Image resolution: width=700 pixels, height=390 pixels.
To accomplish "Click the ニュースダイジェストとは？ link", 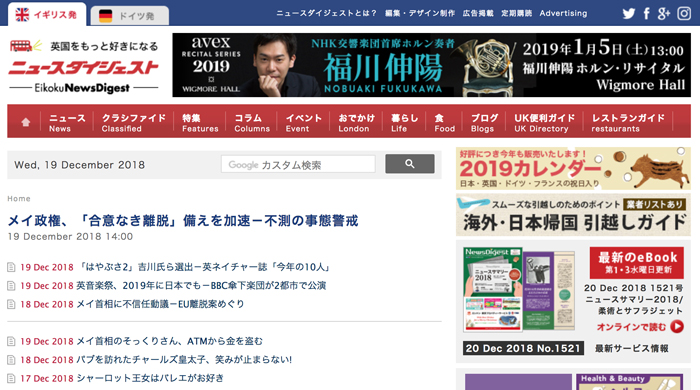I will click(x=326, y=13).
